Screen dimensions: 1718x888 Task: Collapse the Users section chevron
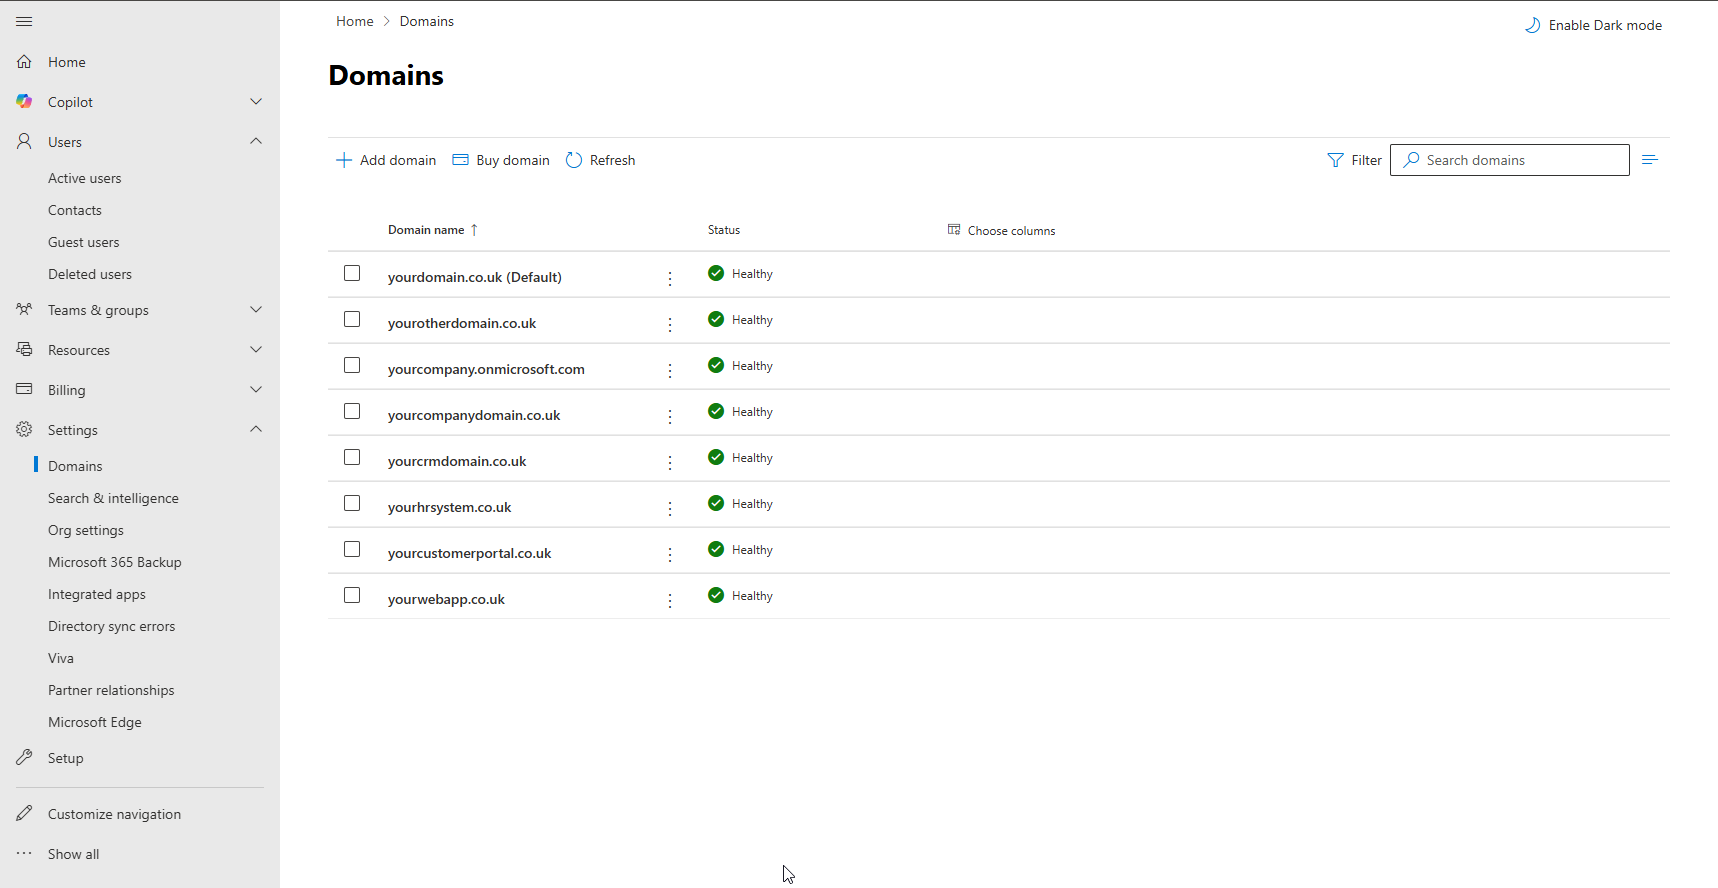[256, 141]
